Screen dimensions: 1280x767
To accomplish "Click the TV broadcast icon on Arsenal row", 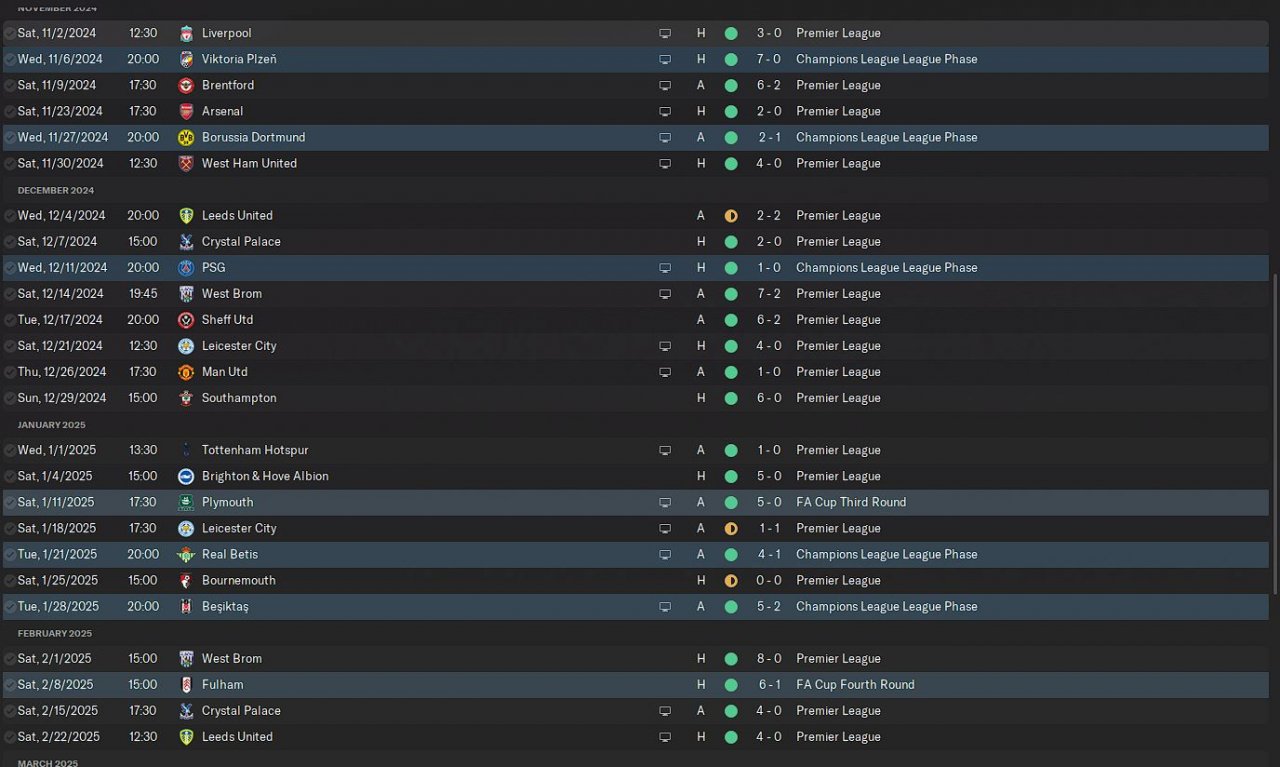I will coord(665,111).
